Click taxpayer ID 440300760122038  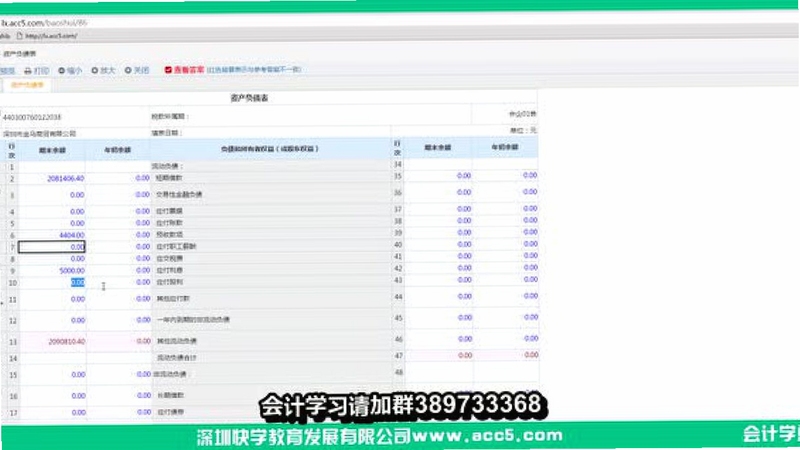(x=32, y=117)
